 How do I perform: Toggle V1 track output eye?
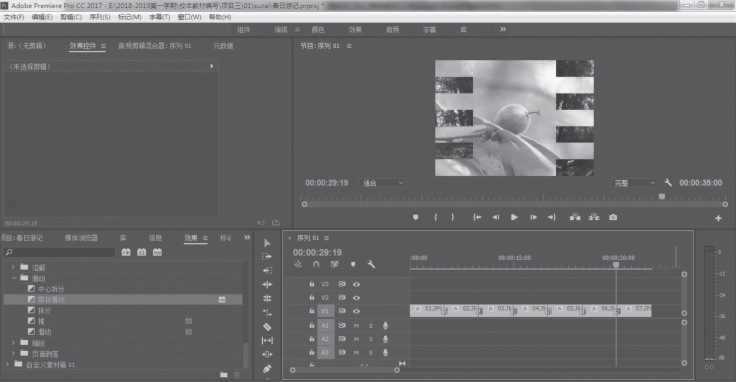(357, 311)
